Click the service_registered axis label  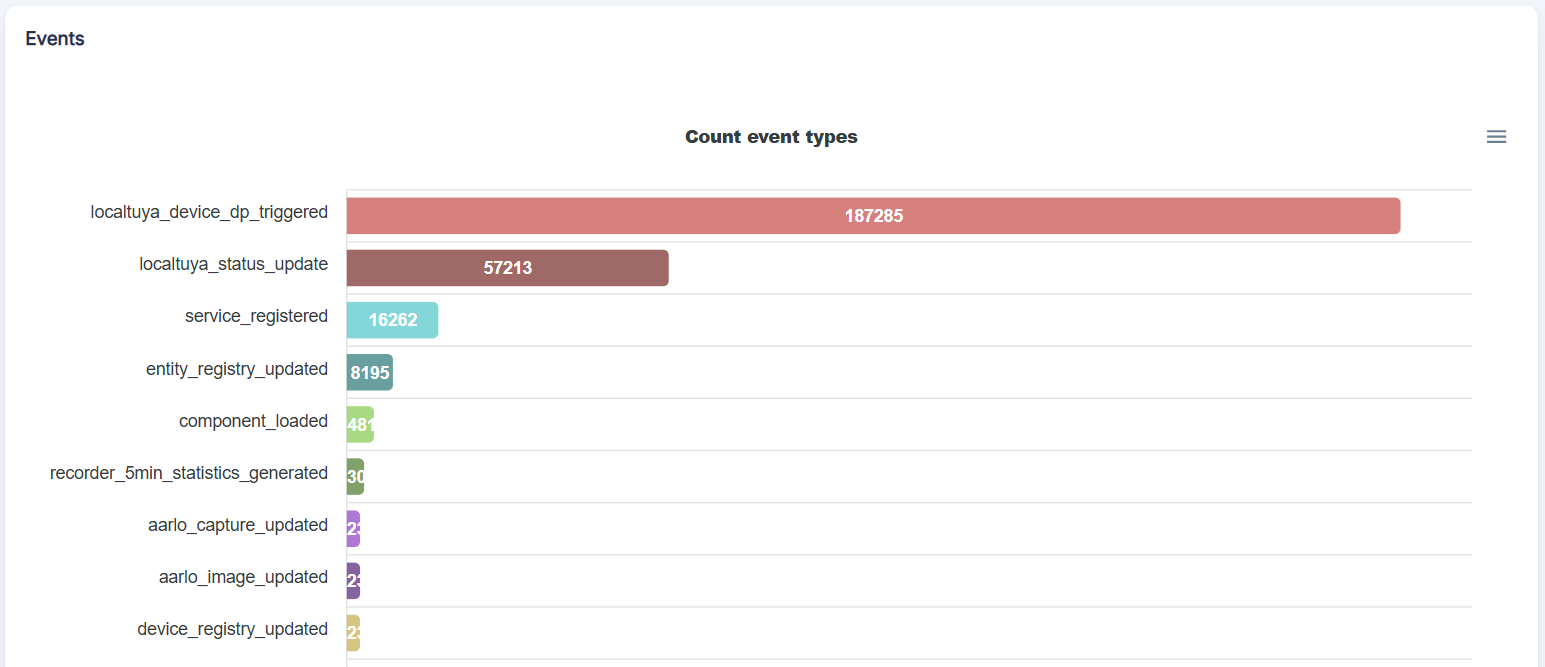[256, 316]
